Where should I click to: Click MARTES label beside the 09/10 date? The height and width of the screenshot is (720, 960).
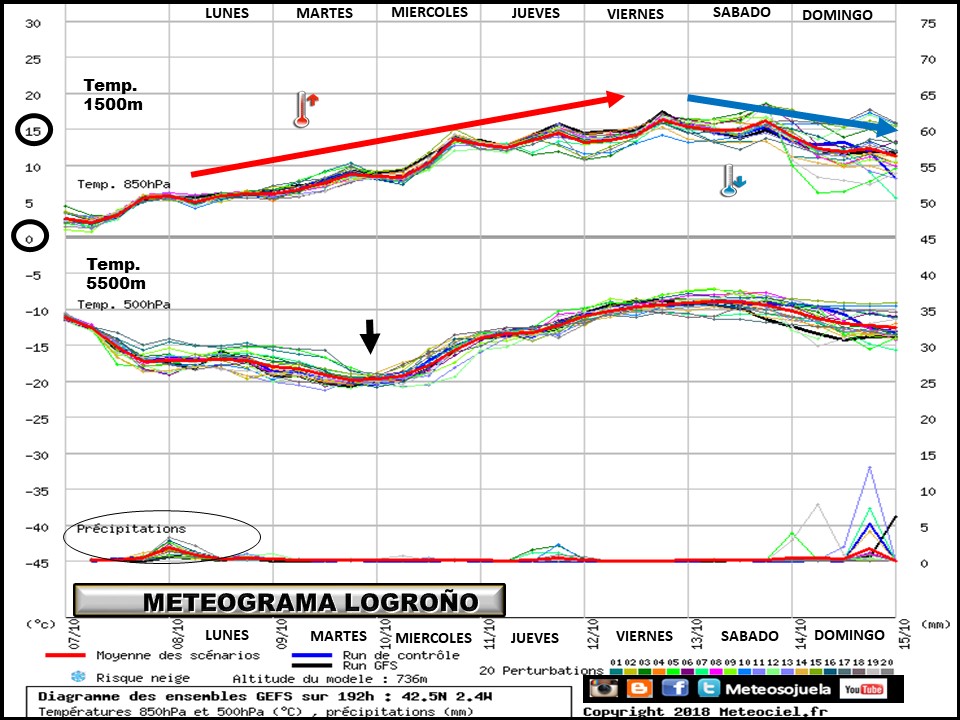click(x=339, y=636)
